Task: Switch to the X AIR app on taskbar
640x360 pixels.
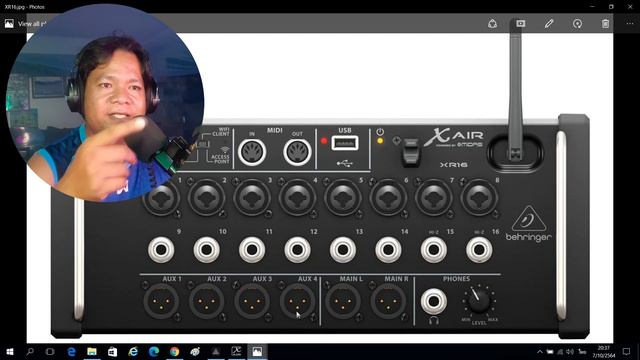Action: tap(237, 351)
